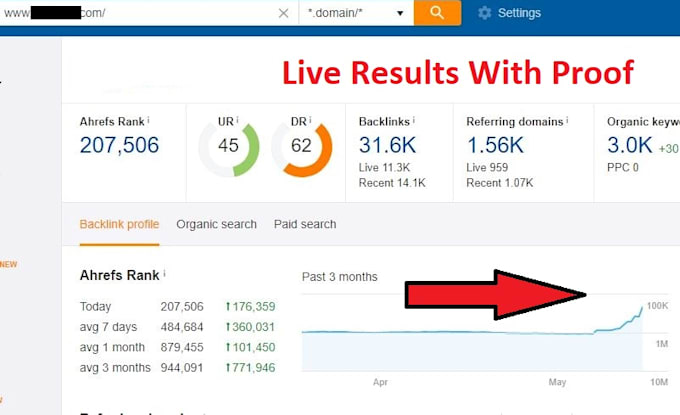
Task: Open the 31.6K backlinks count
Action: (x=387, y=145)
